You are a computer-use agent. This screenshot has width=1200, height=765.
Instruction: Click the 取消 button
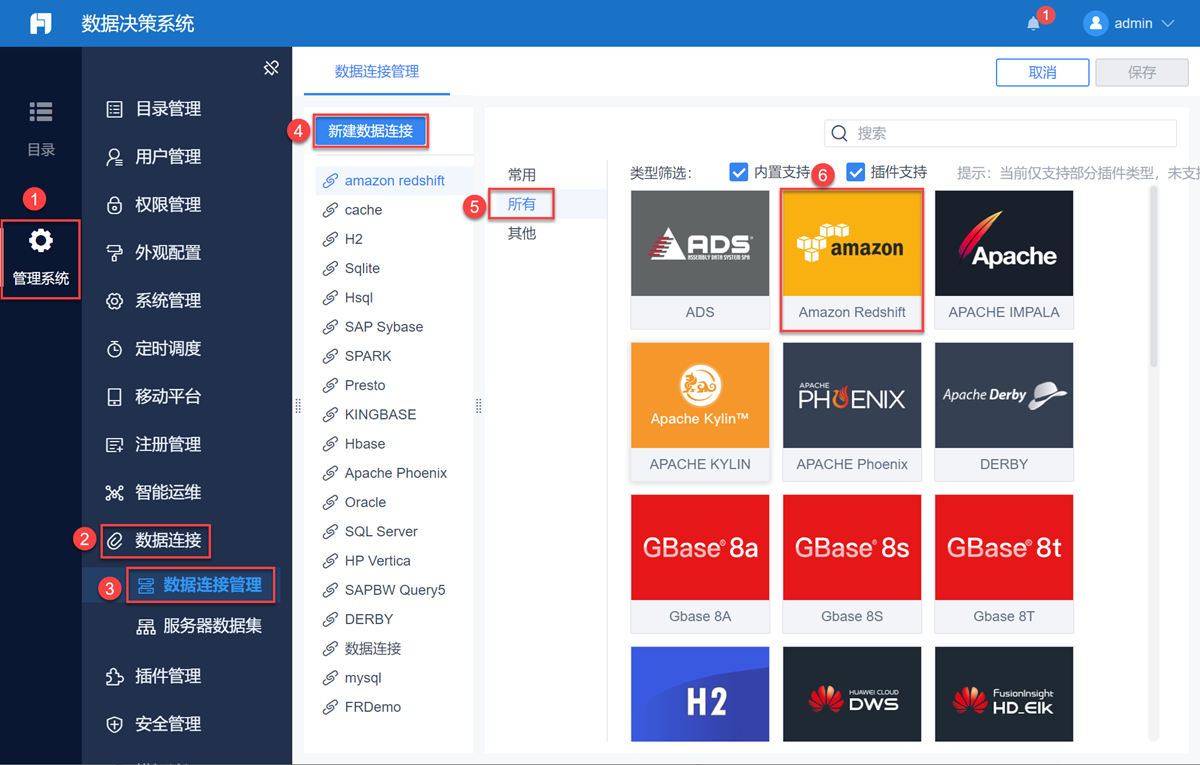coord(1042,72)
